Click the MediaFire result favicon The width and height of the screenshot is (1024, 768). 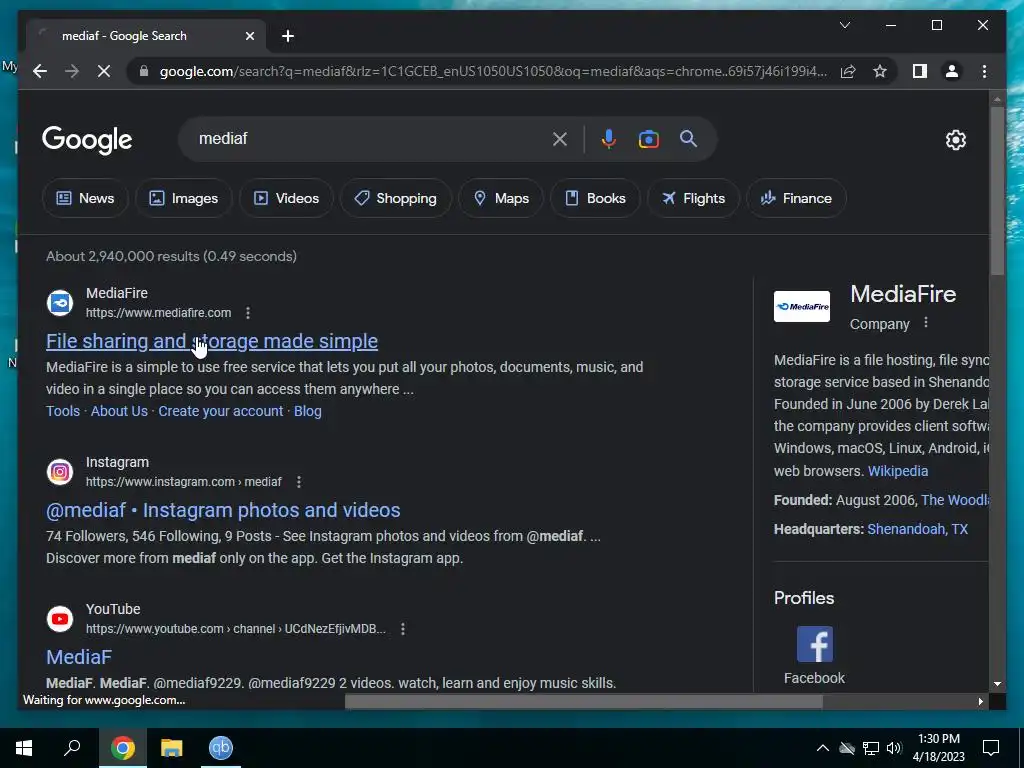(x=60, y=303)
